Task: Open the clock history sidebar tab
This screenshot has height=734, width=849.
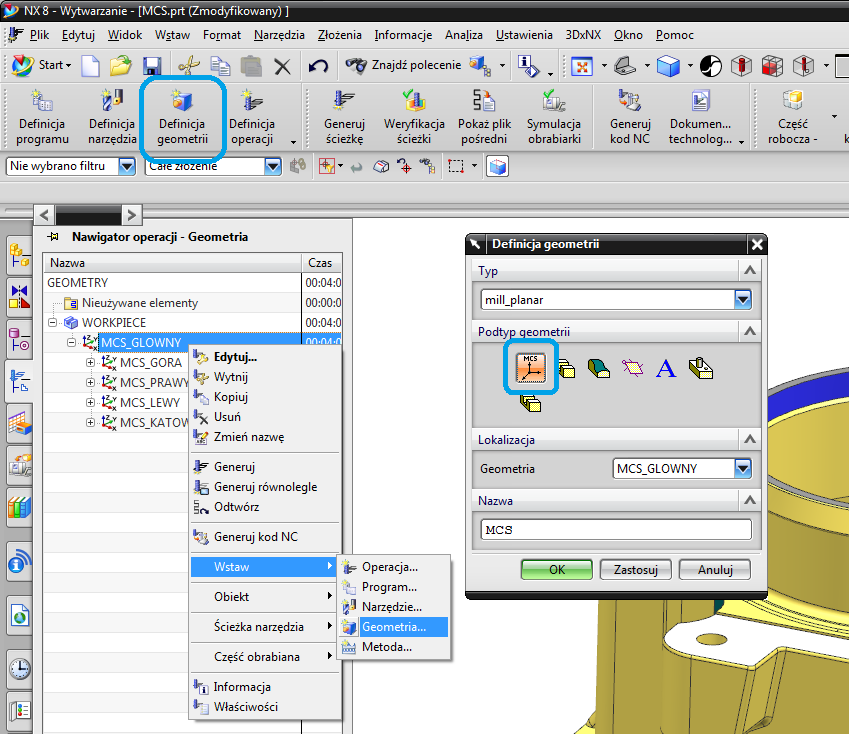Action: click(20, 669)
